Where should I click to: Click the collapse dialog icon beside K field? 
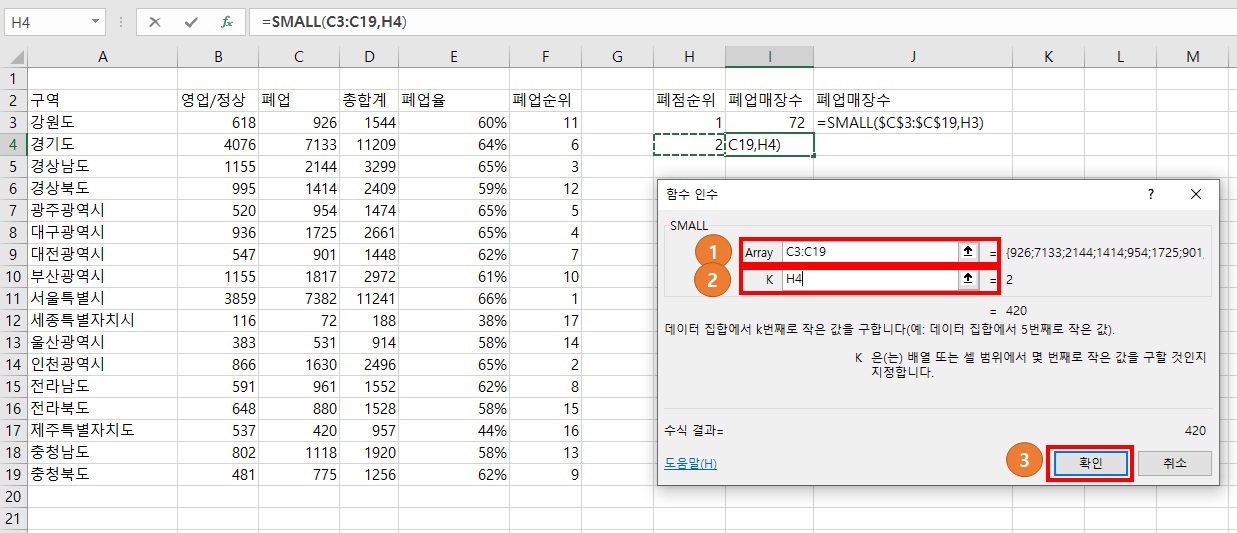pos(968,281)
